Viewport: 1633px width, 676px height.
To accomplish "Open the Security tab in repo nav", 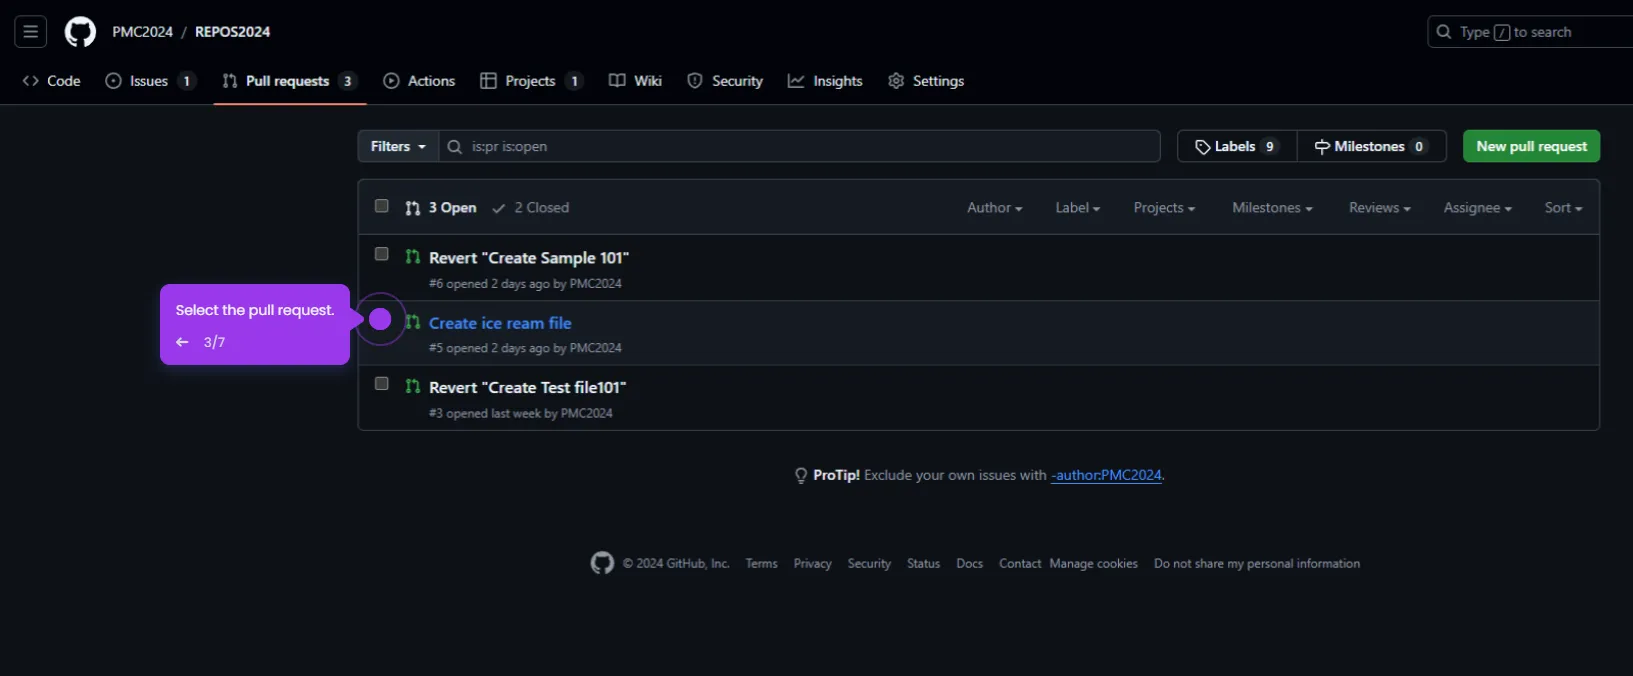I will (x=725, y=81).
